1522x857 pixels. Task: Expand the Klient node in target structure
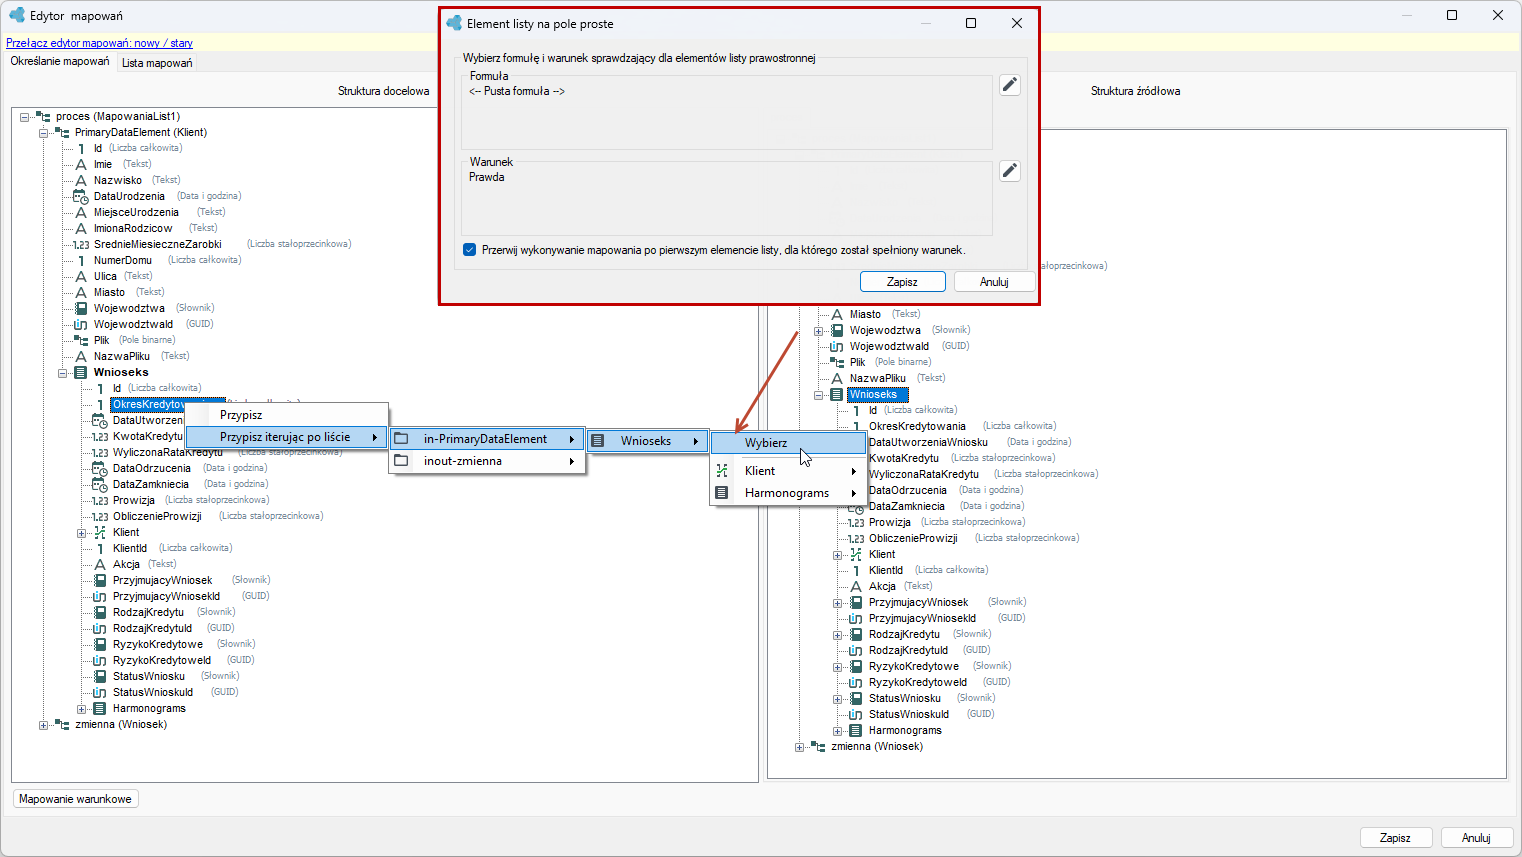[x=81, y=533]
